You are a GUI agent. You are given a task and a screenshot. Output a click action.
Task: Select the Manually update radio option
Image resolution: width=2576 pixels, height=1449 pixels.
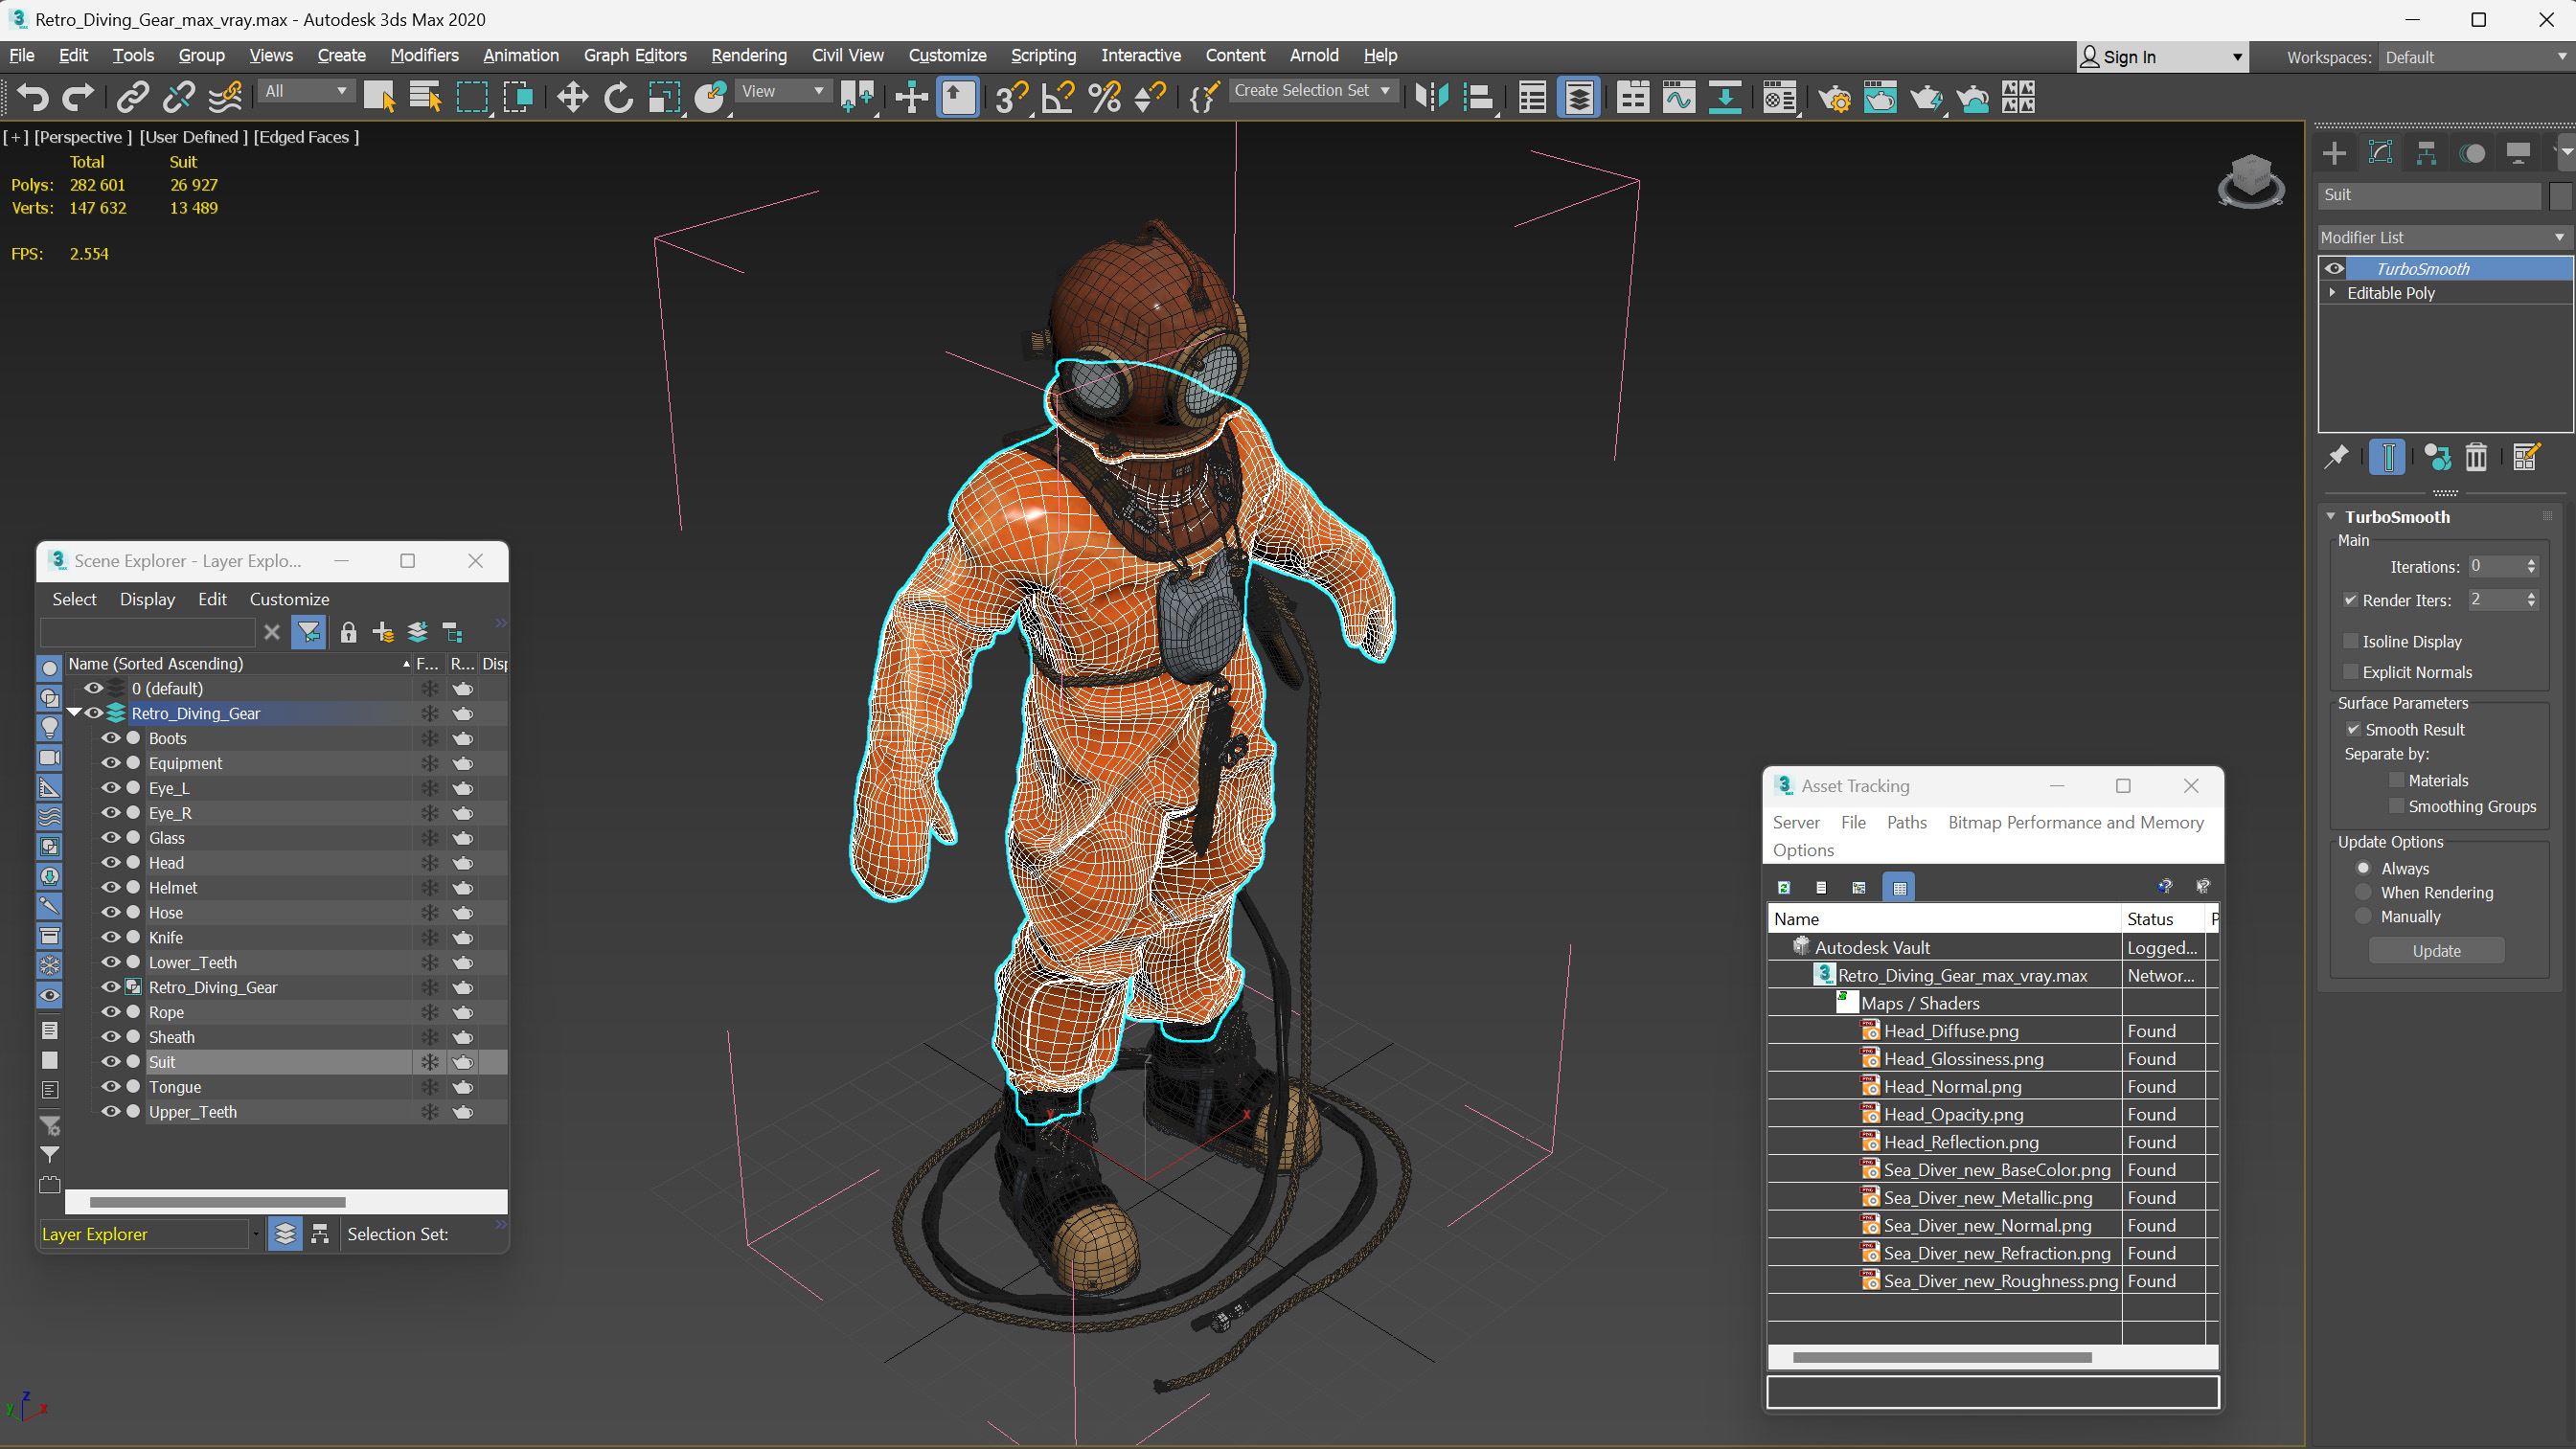click(2363, 916)
